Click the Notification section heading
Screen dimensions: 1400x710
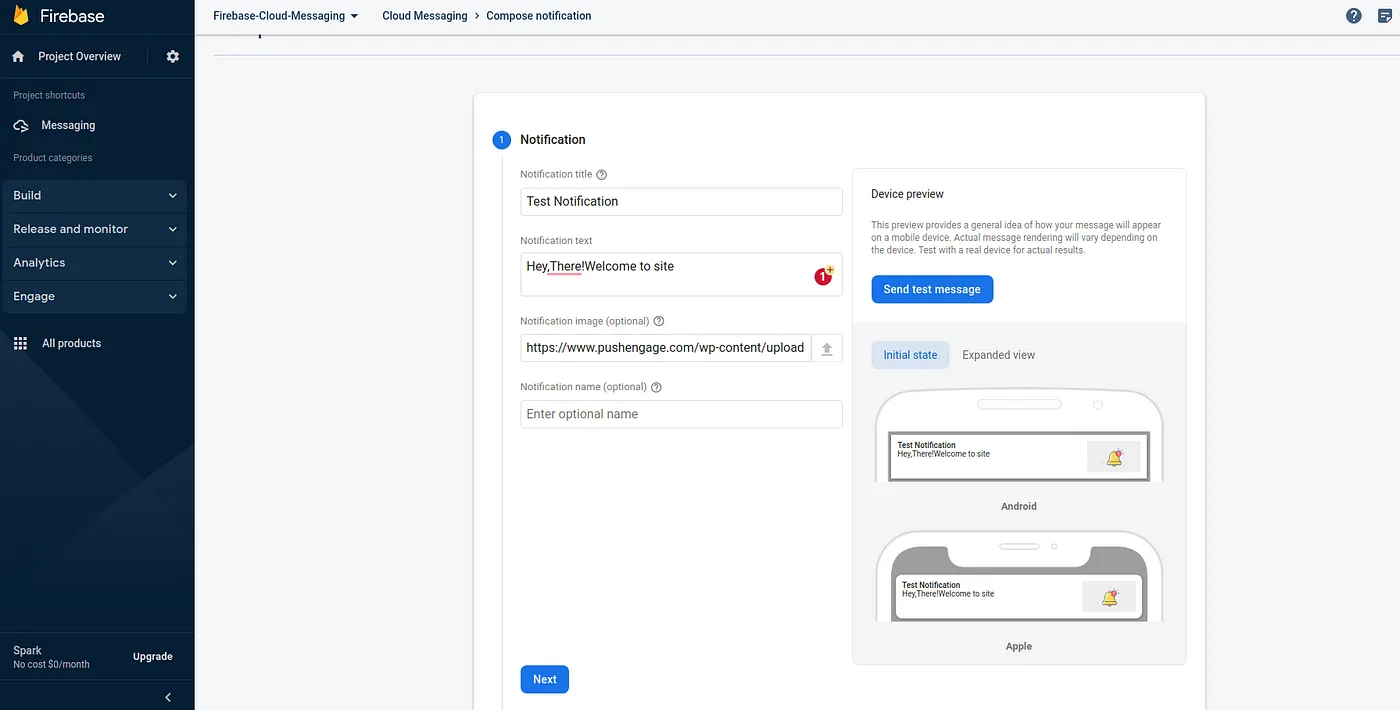pyautogui.click(x=553, y=140)
